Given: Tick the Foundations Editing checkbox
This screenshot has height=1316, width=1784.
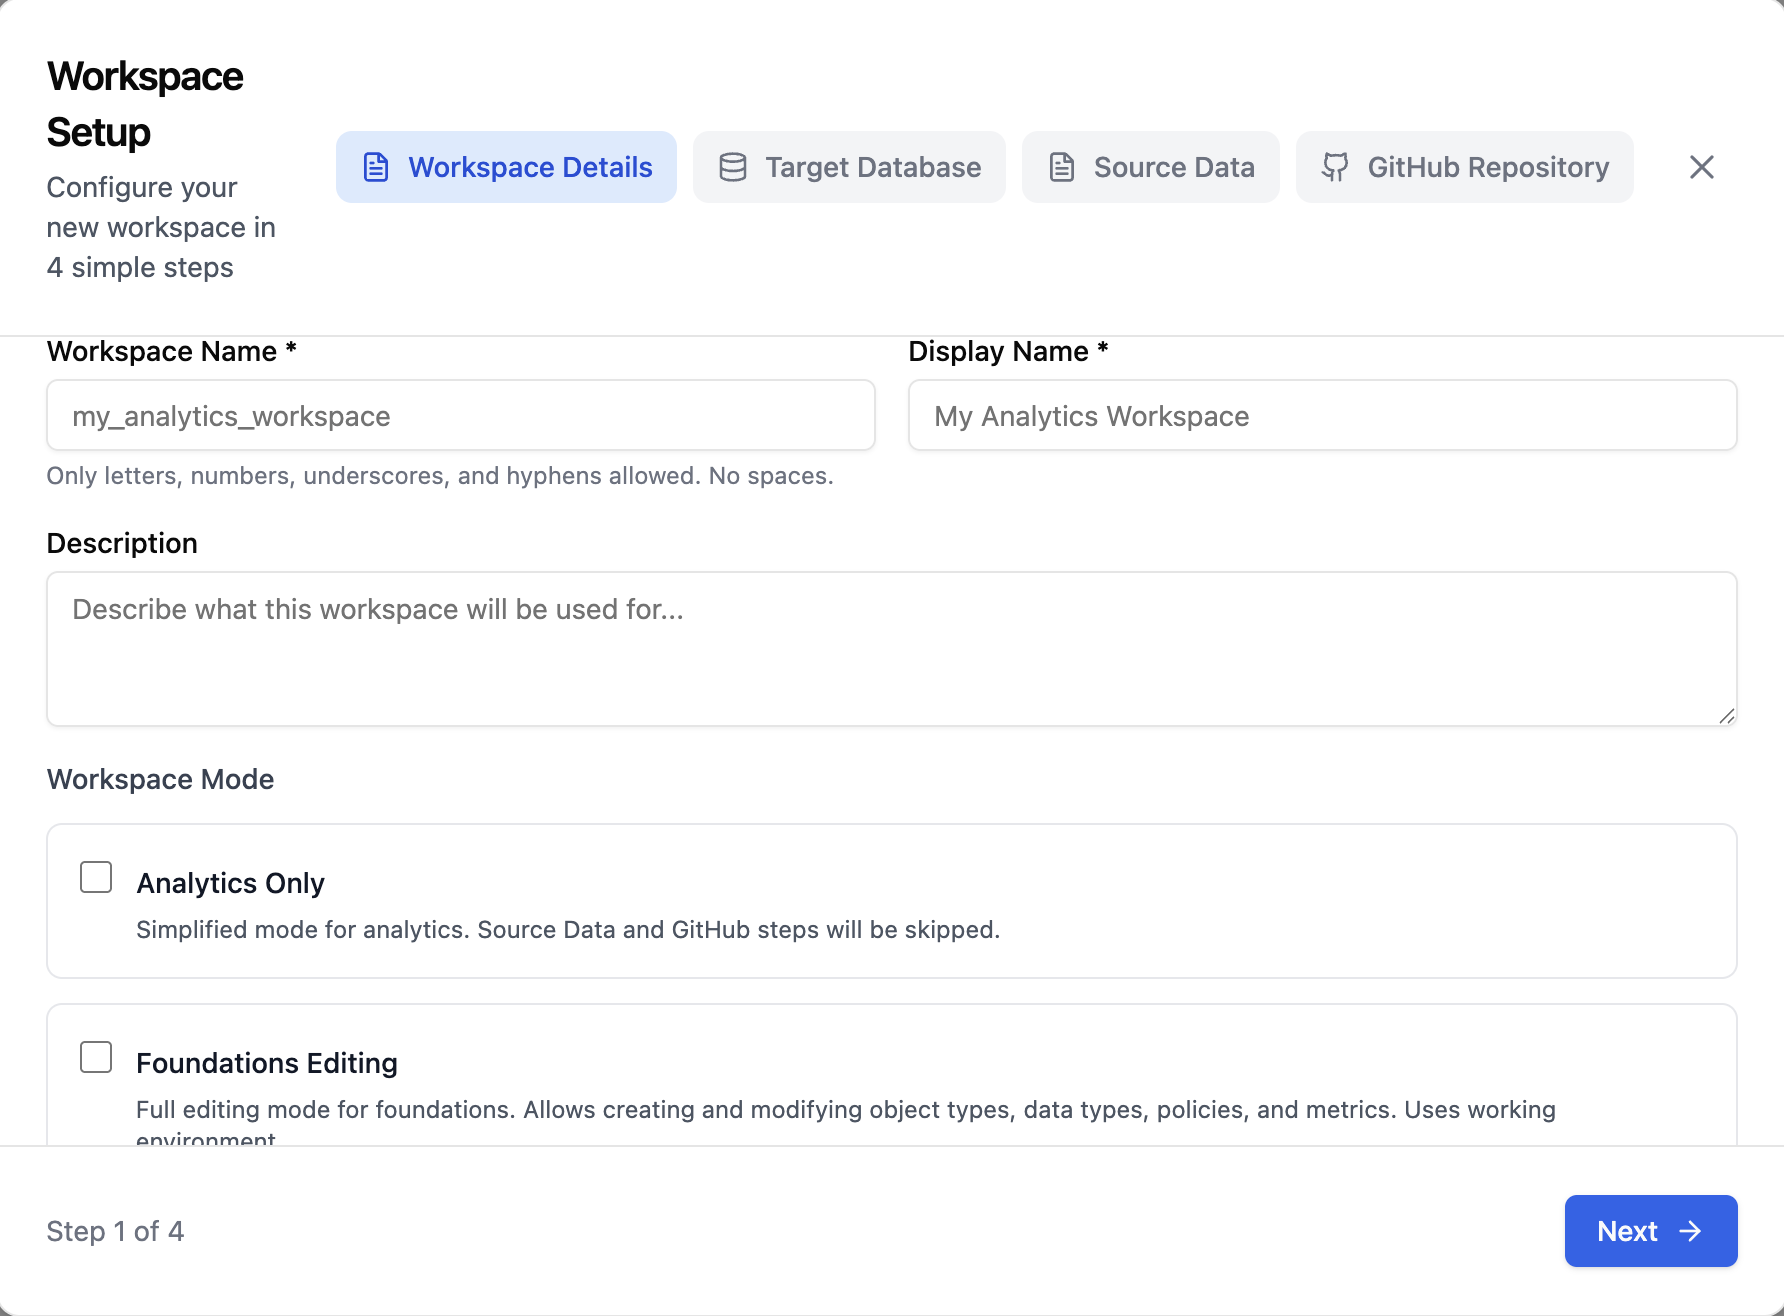Looking at the screenshot, I should [96, 1057].
